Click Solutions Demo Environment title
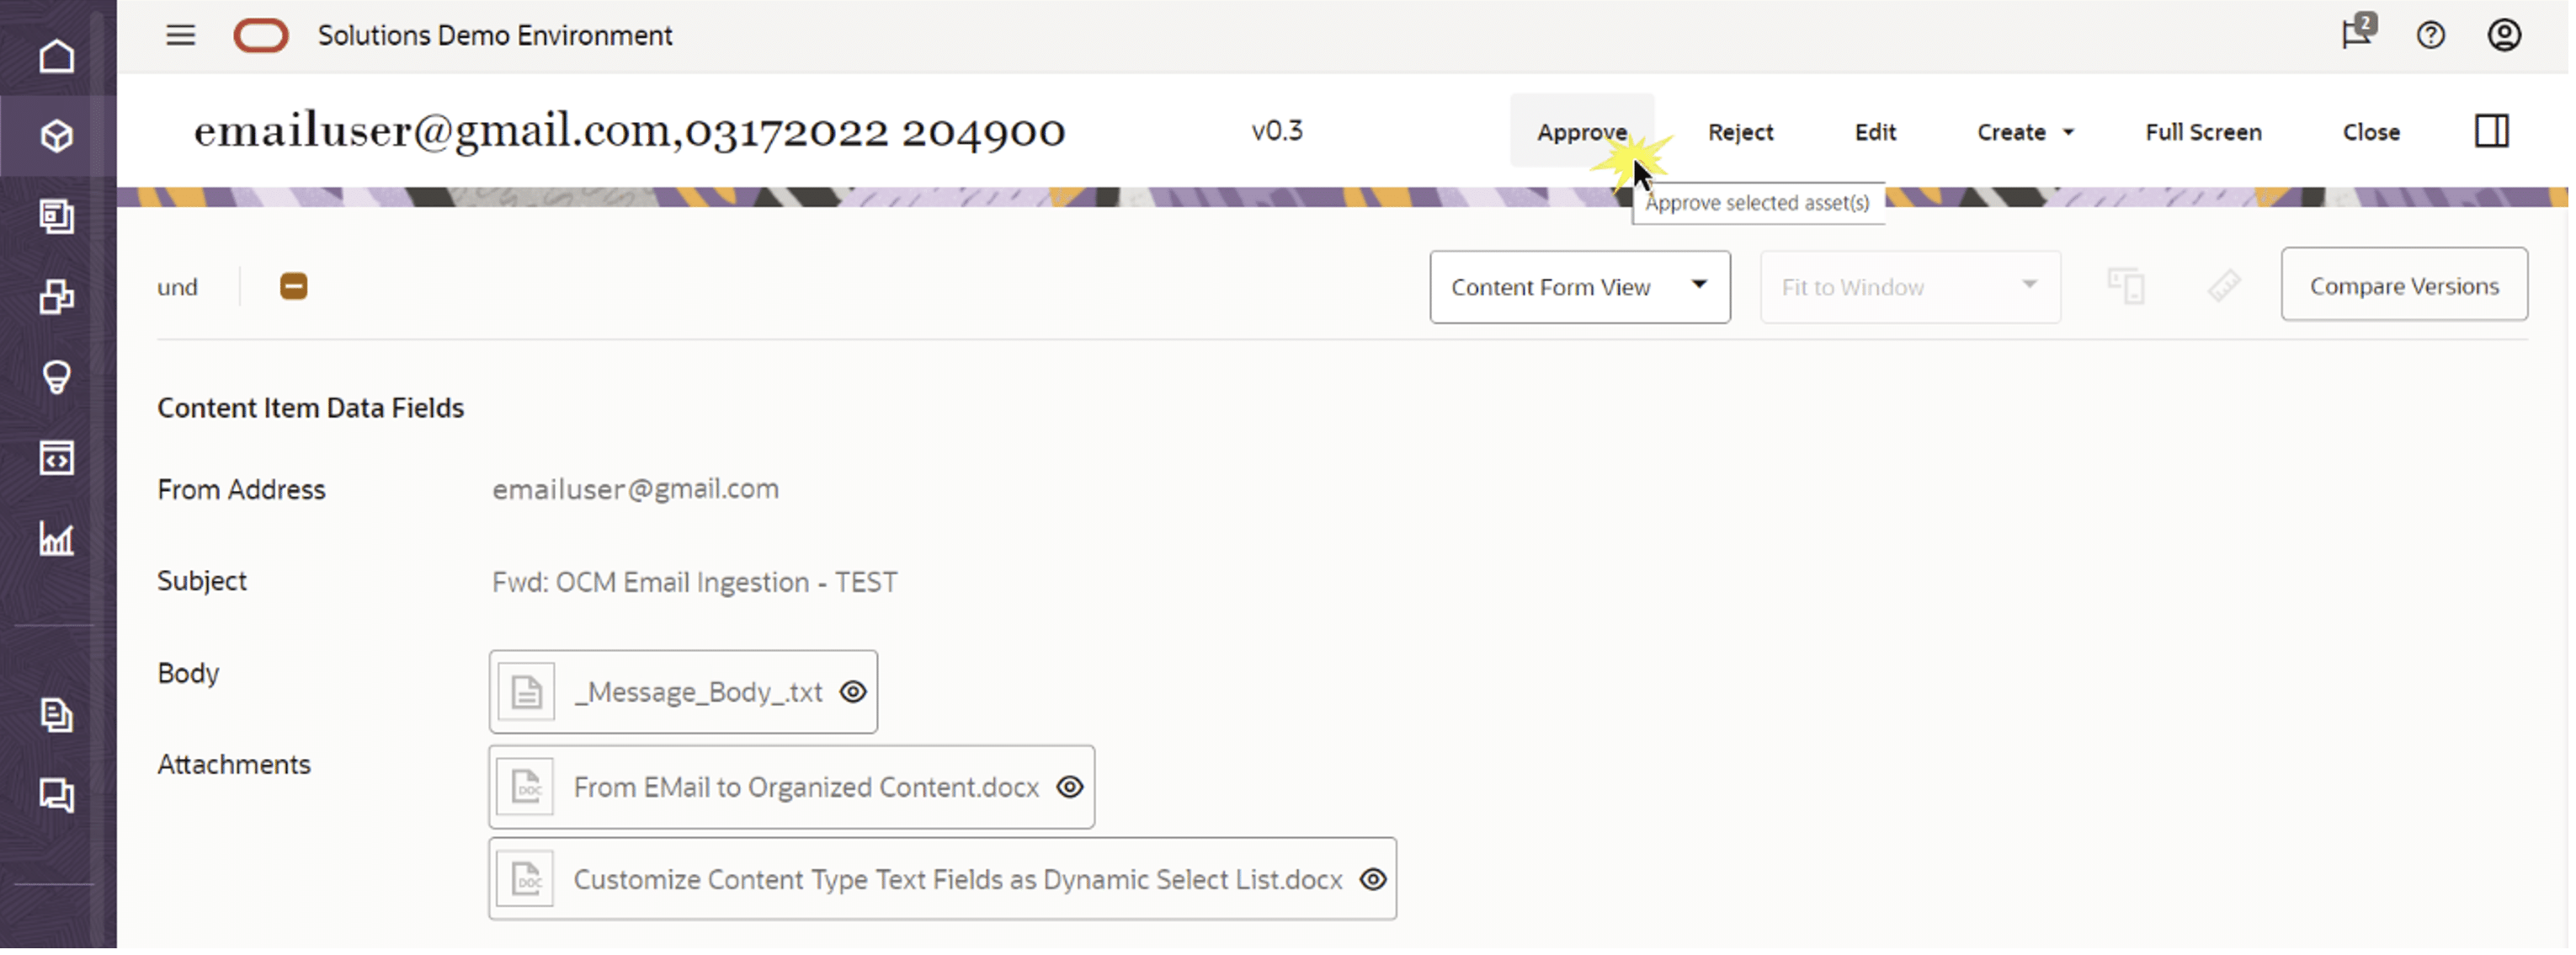Image resolution: width=2576 pixels, height=955 pixels. [495, 36]
